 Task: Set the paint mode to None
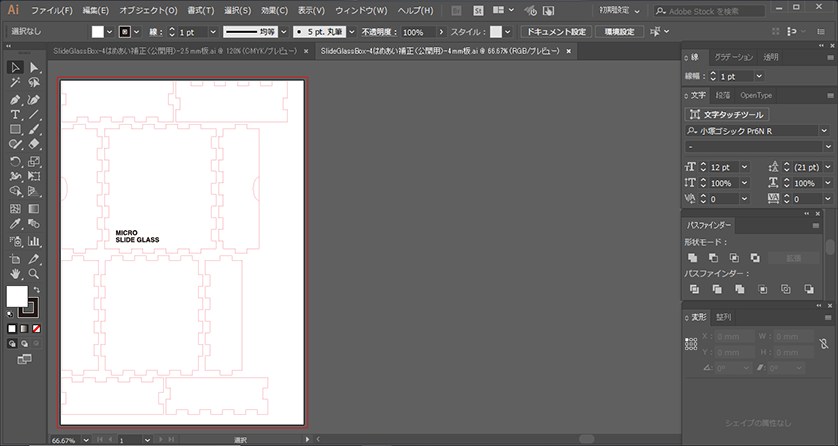coord(37,328)
